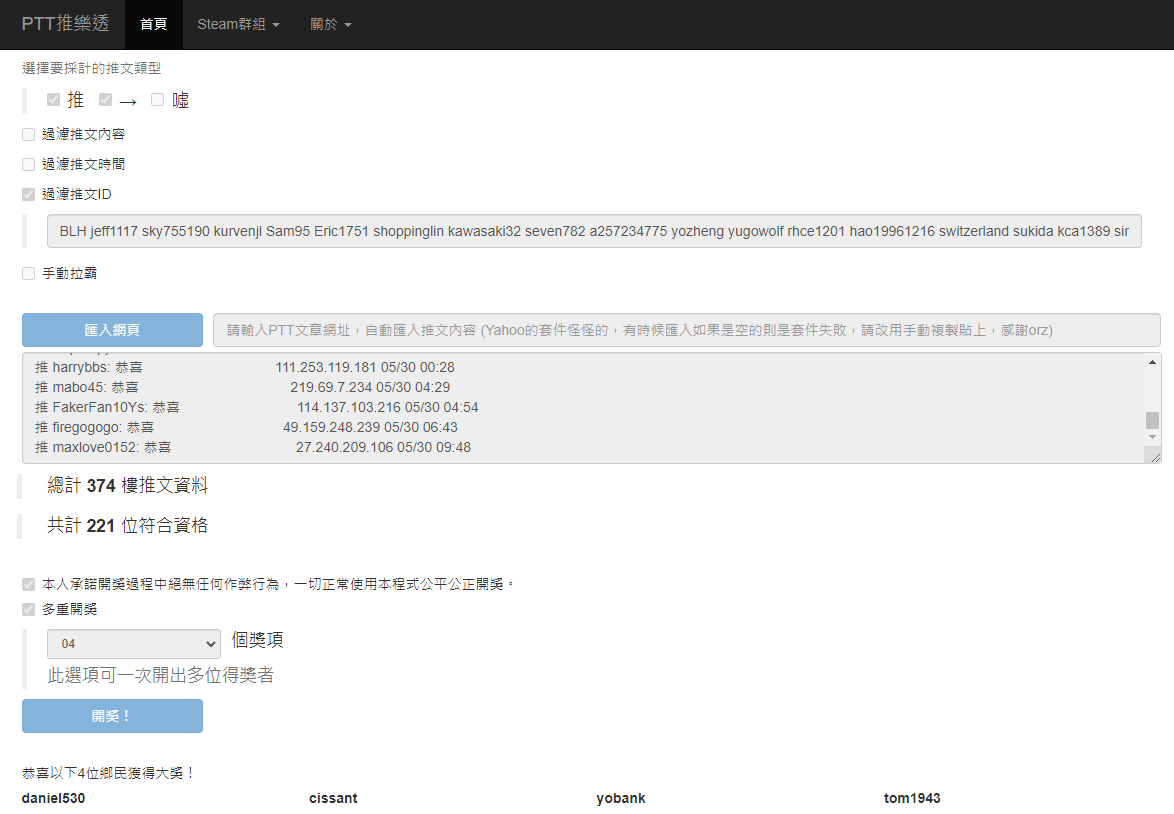Toggle the → arrow type checkbox
Screen dimensions: 1174x814
pos(106,100)
